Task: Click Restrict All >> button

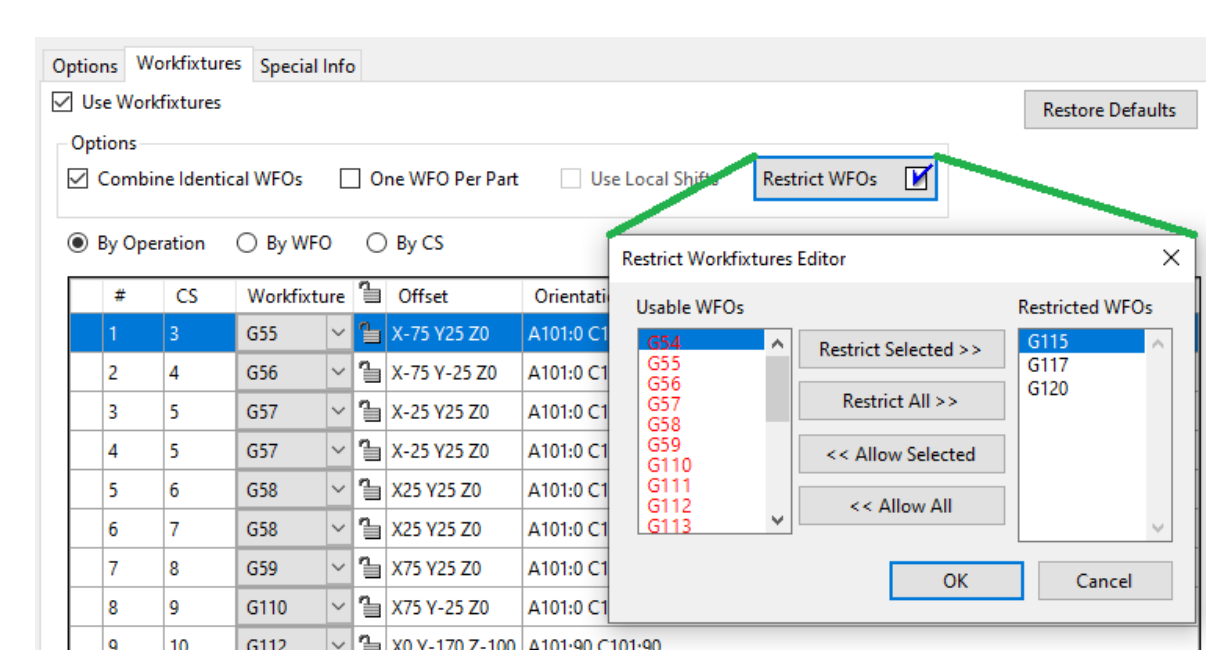Action: [901, 401]
